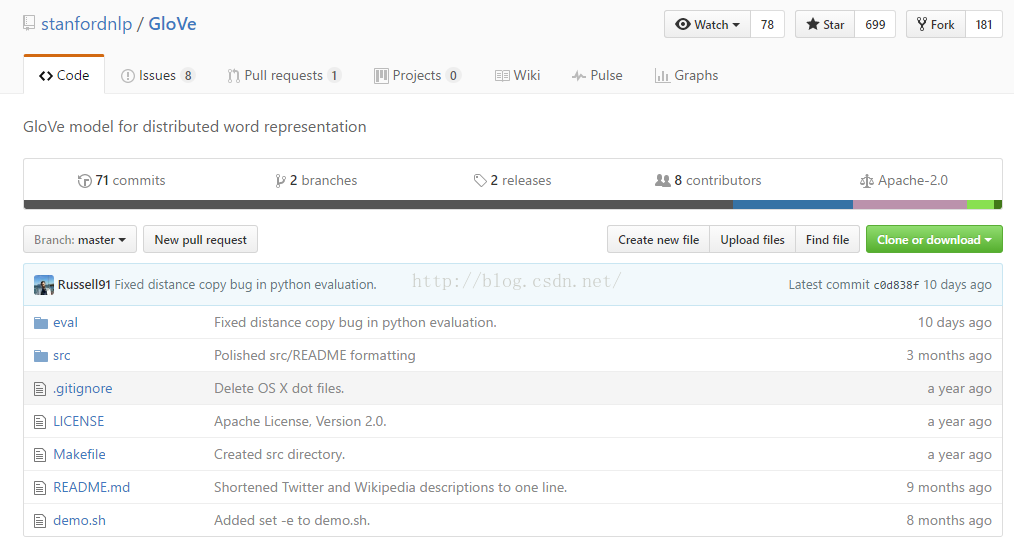Open the Pull requests tab
The image size is (1014, 541).
tap(283, 76)
